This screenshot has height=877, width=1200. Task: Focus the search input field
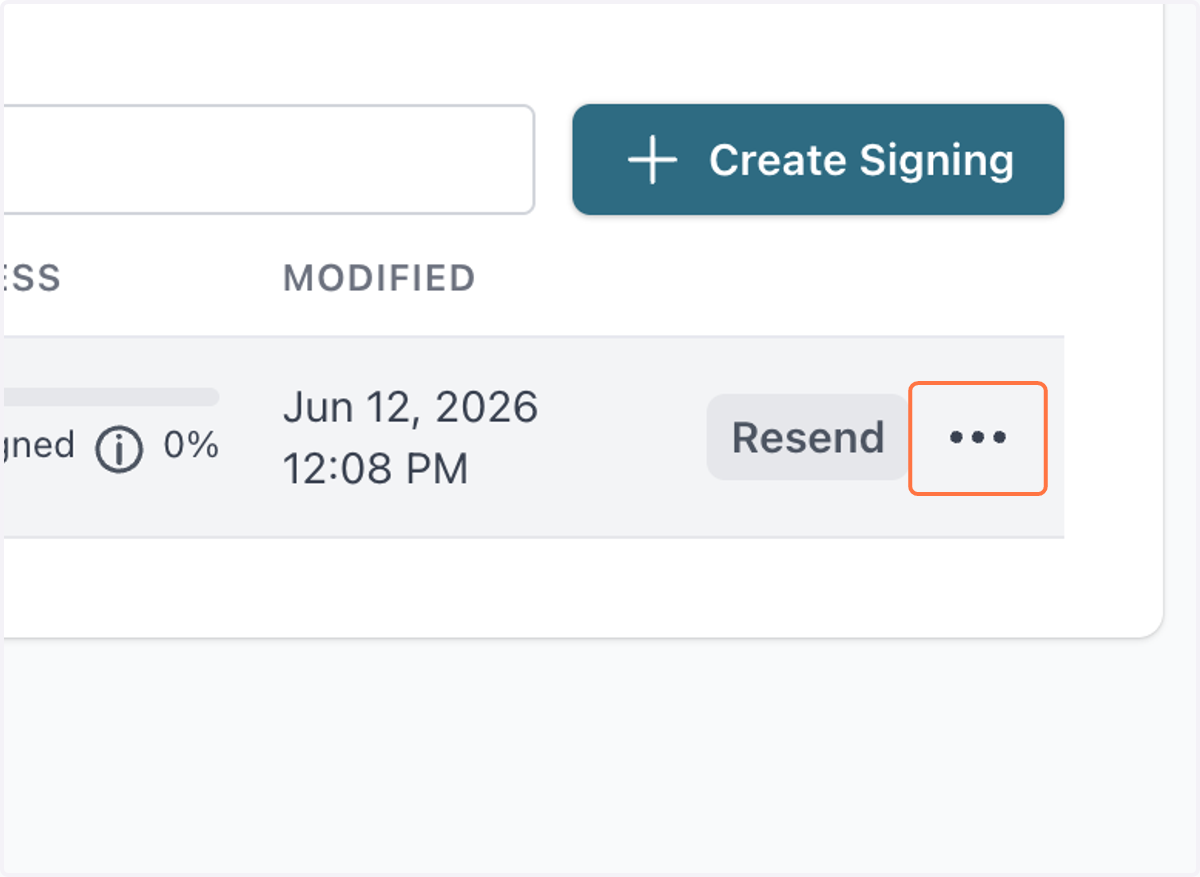pyautogui.click(x=268, y=159)
